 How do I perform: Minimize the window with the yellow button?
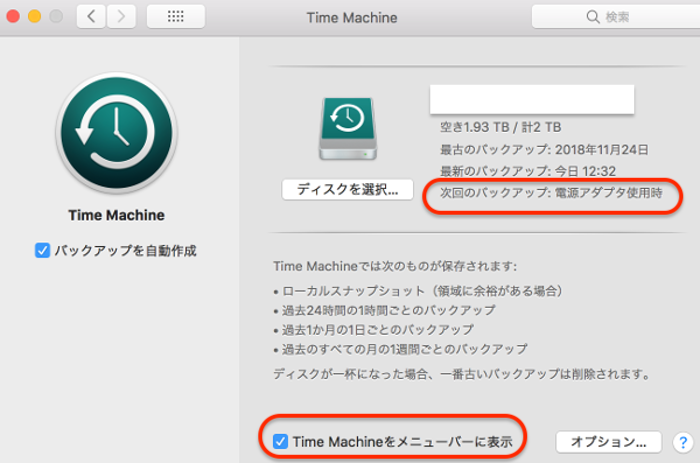pos(34,17)
